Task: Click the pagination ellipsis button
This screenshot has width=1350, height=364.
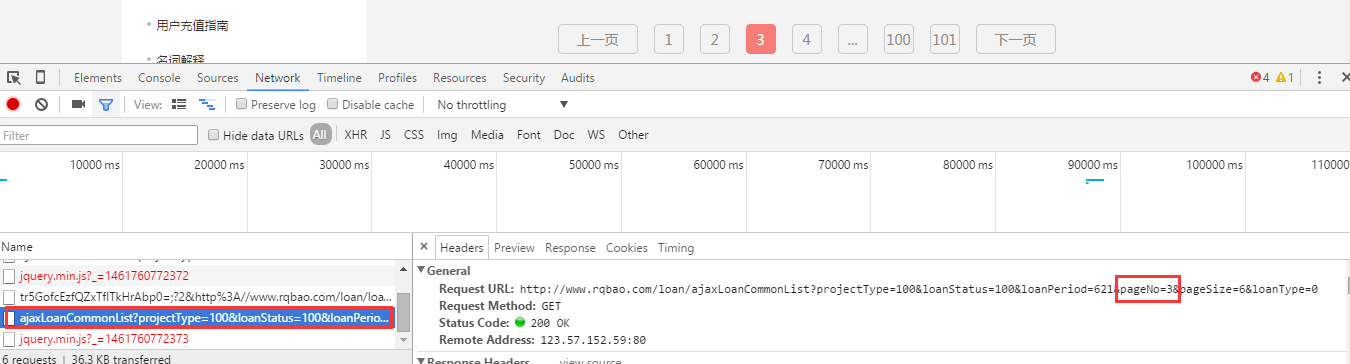Action: [852, 40]
